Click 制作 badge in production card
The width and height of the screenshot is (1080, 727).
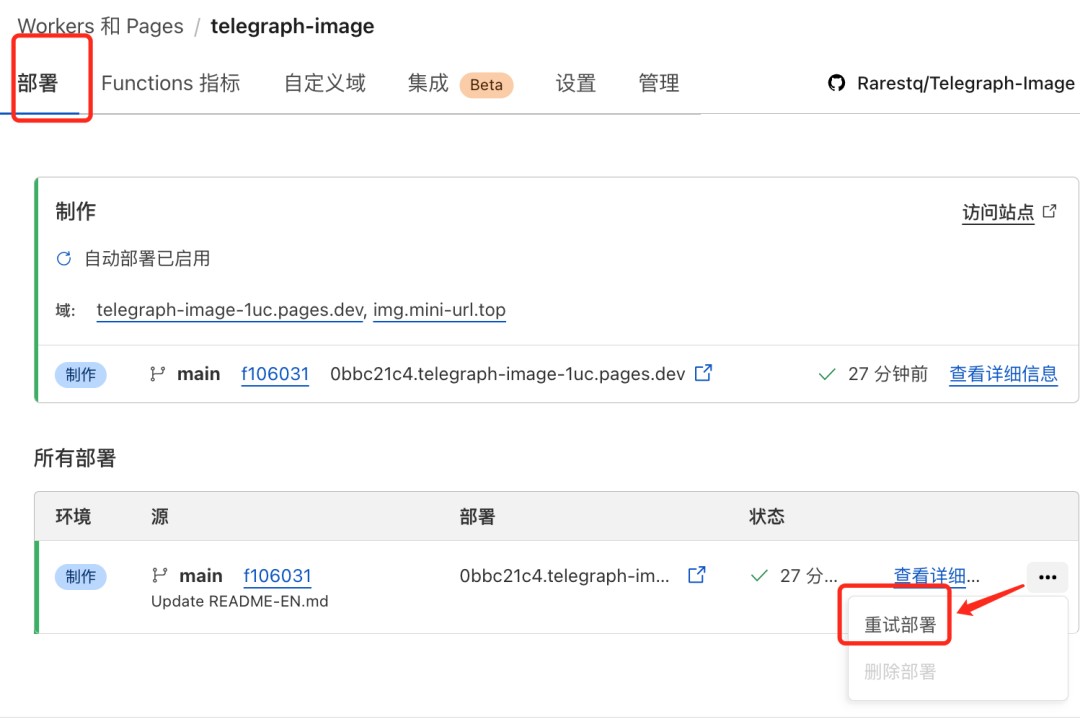81,375
